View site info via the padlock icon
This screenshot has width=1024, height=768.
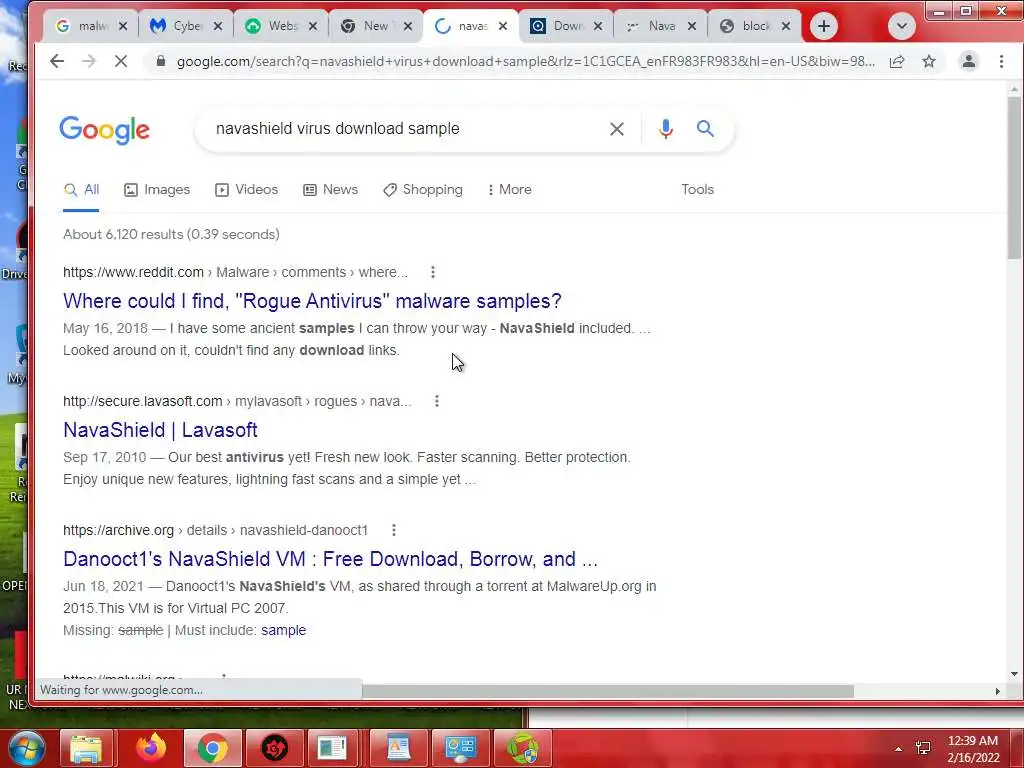160,61
